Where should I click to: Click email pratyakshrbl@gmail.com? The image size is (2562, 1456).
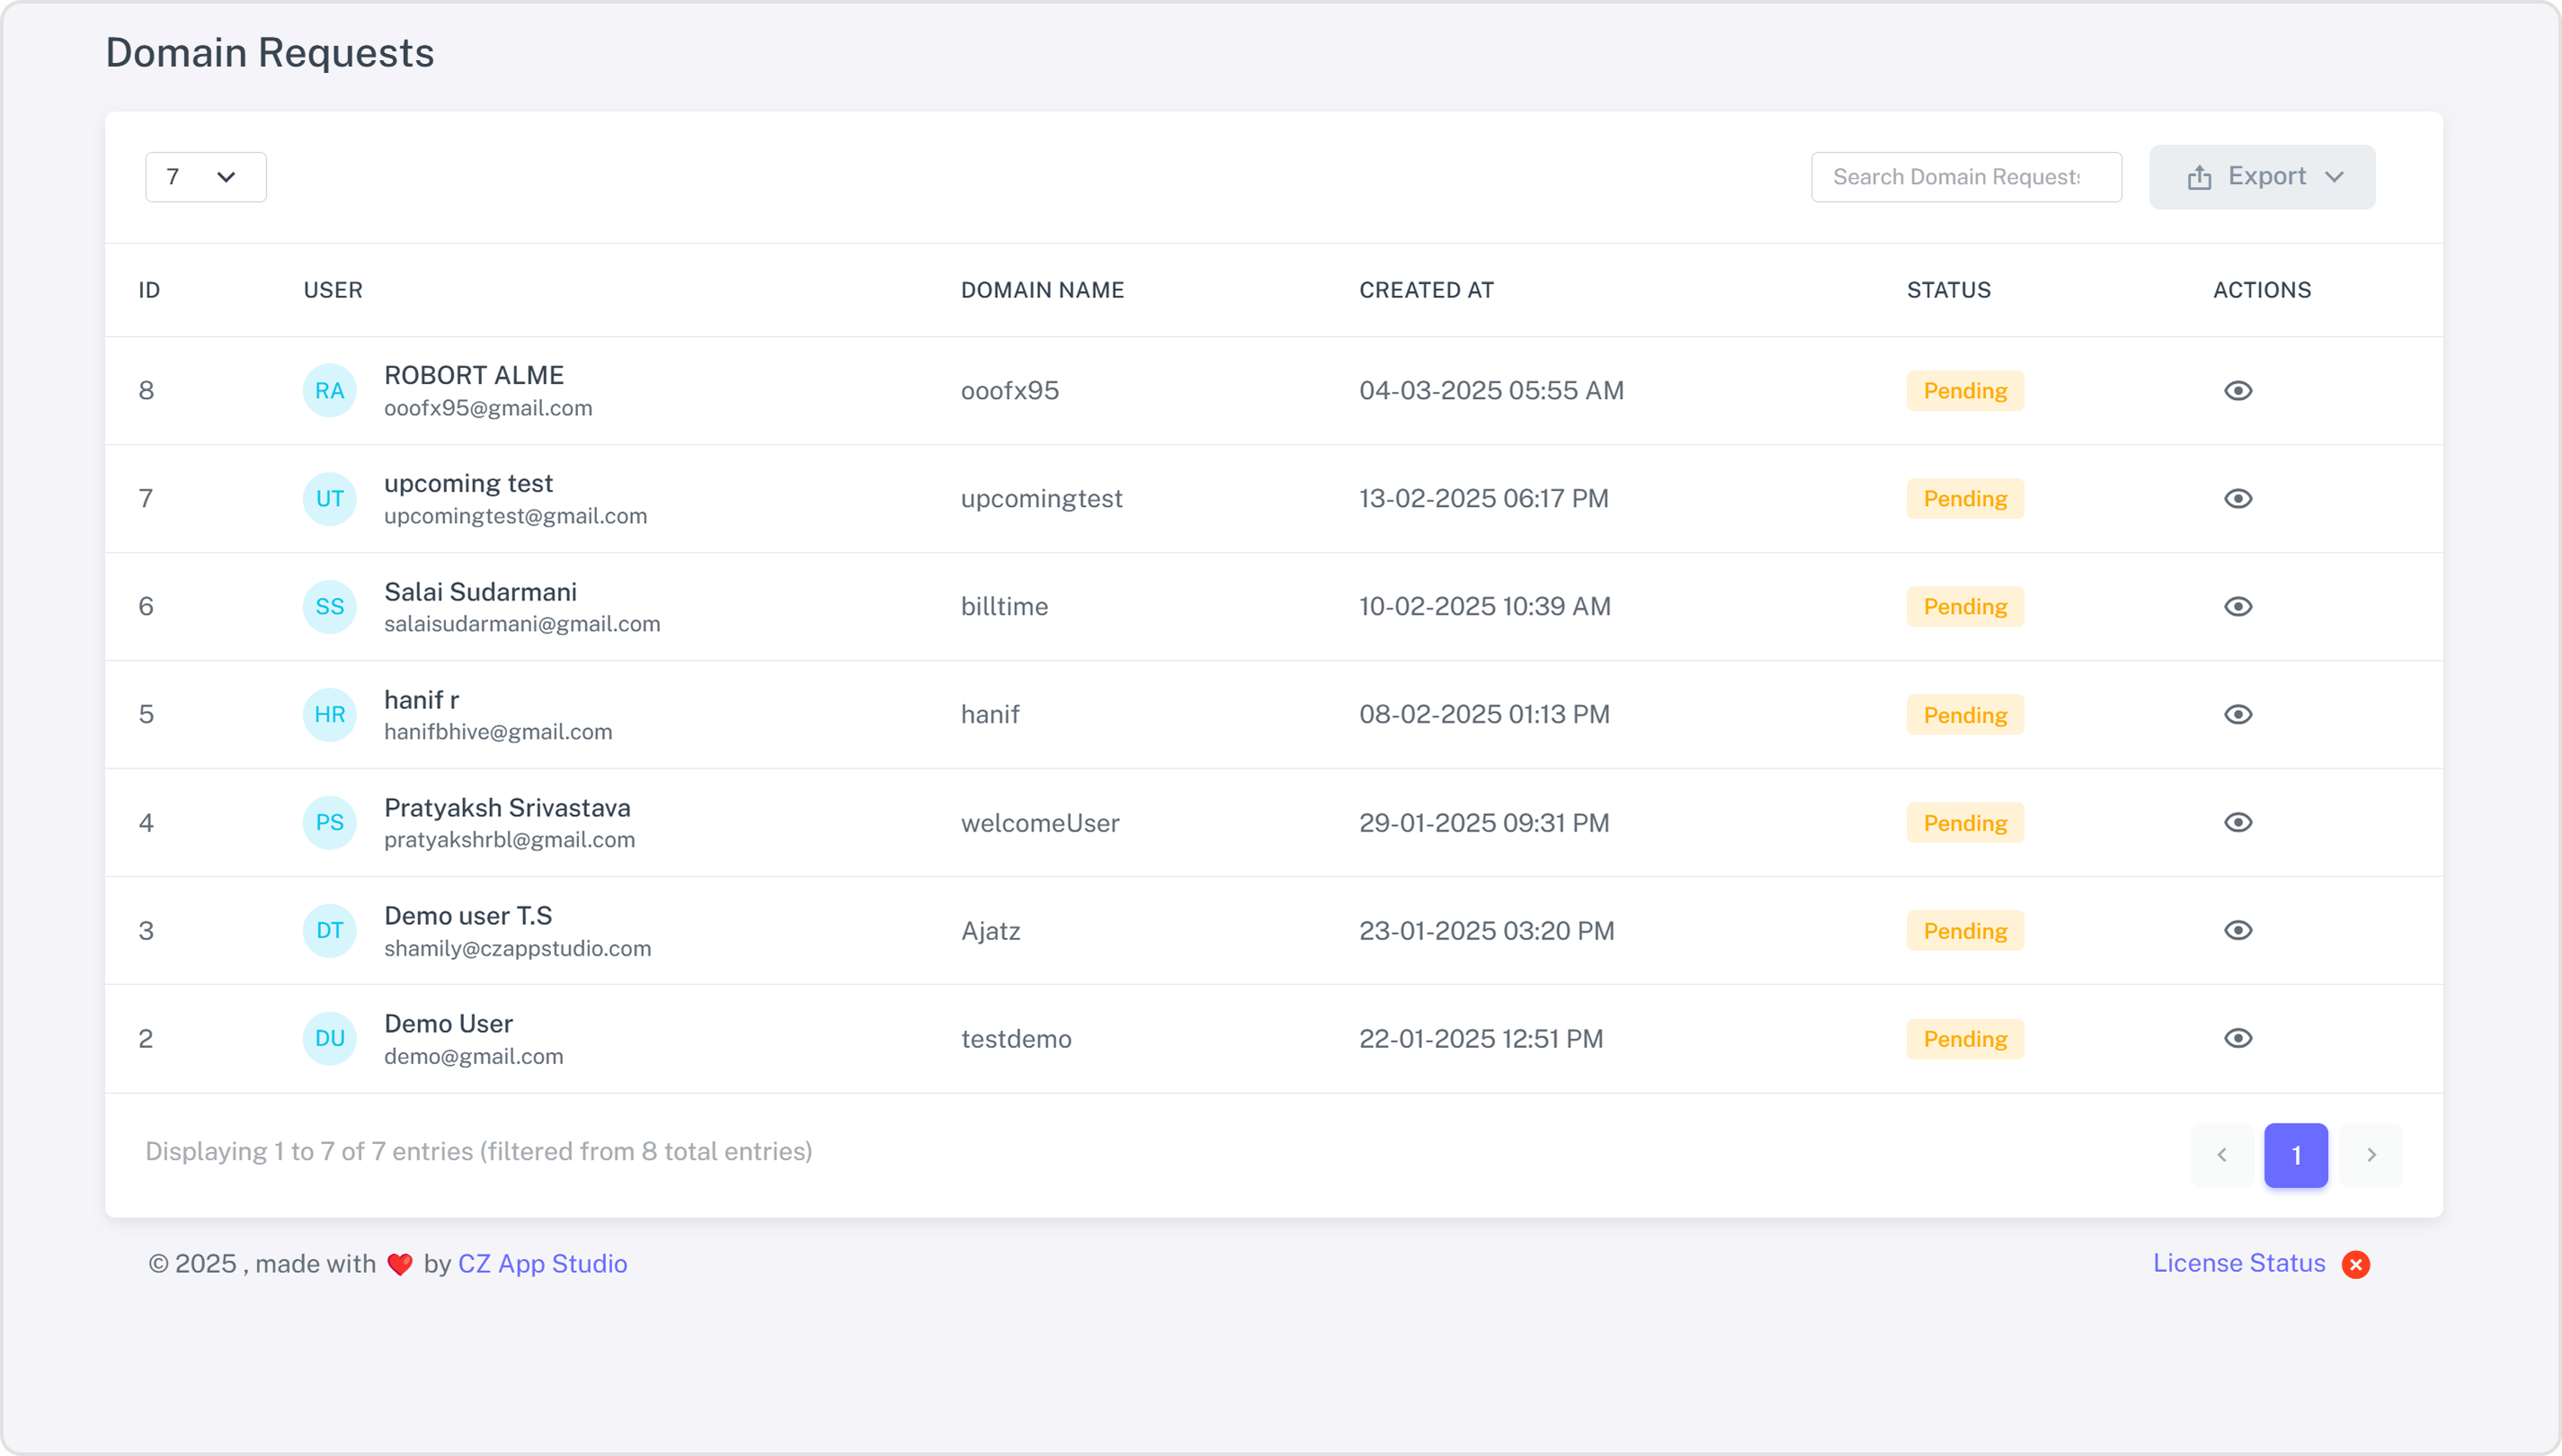coord(509,841)
